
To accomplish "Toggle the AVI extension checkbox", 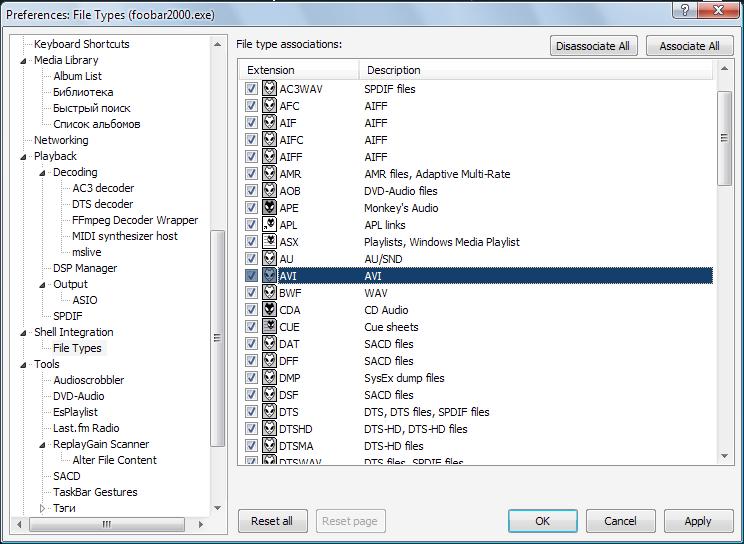I will click(x=251, y=276).
